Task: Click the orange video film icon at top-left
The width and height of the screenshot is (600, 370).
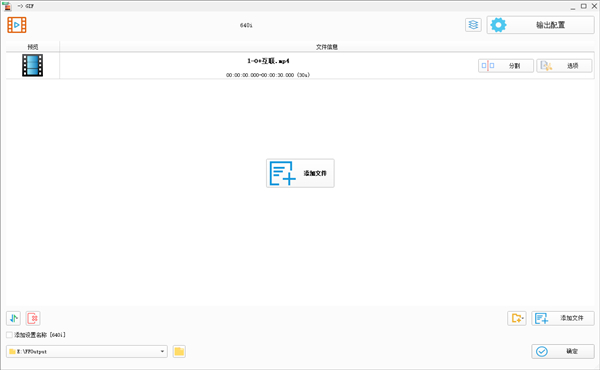Action: [x=17, y=25]
